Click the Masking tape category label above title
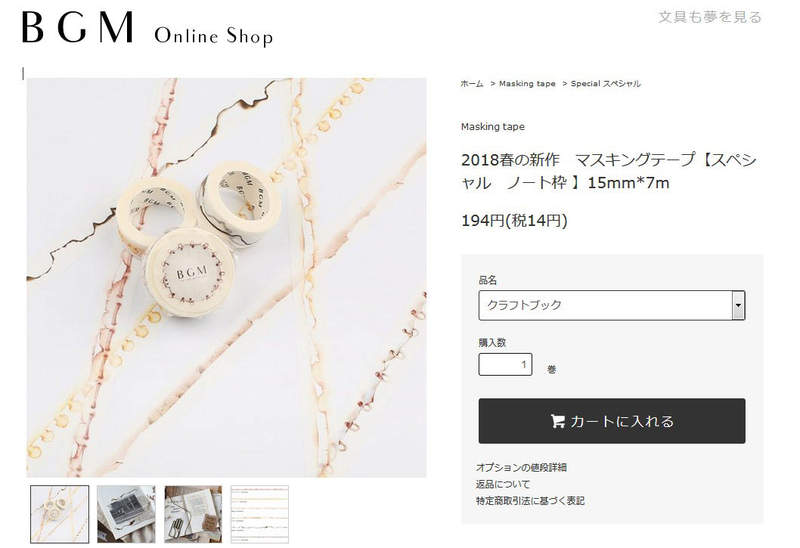The height and width of the screenshot is (548, 800). [492, 127]
